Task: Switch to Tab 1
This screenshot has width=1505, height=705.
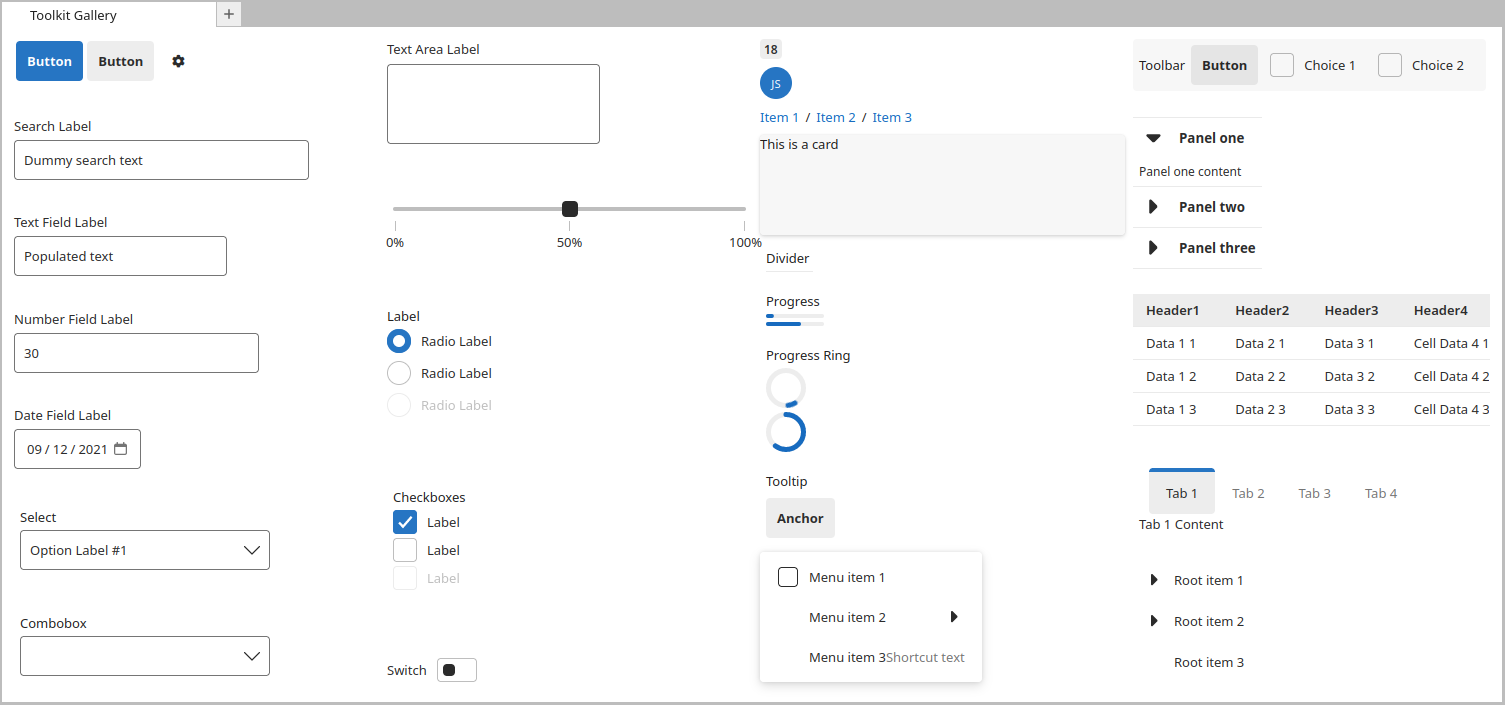Action: [x=1182, y=493]
